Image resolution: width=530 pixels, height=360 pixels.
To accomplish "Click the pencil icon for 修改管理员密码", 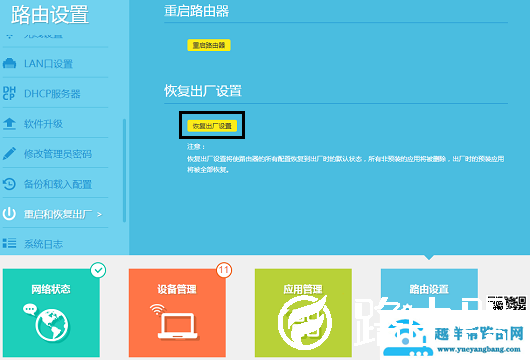I will (x=9, y=153).
